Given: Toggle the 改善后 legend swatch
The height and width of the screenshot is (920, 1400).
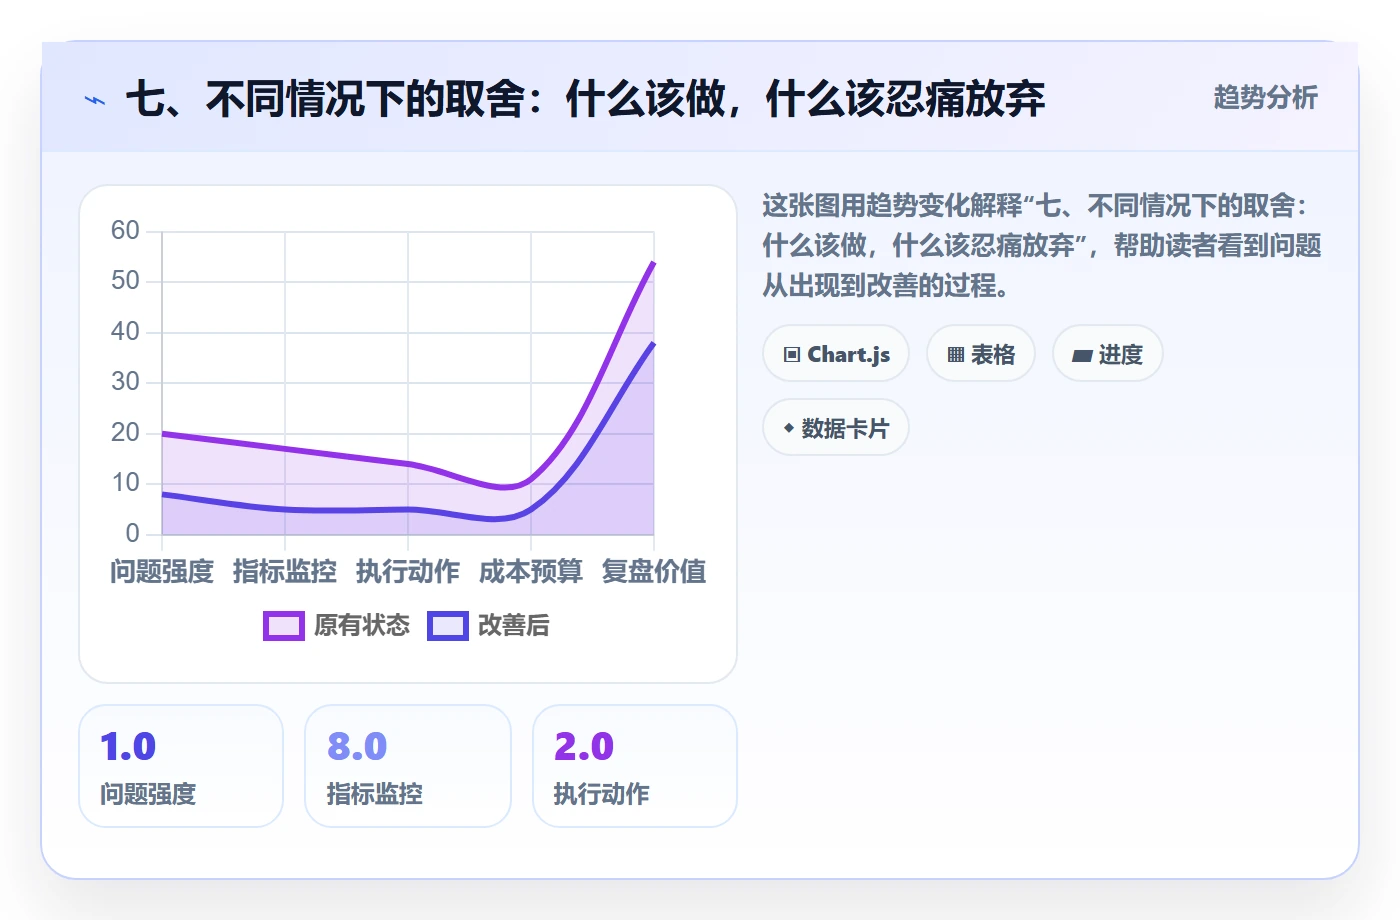Looking at the screenshot, I should [448, 626].
